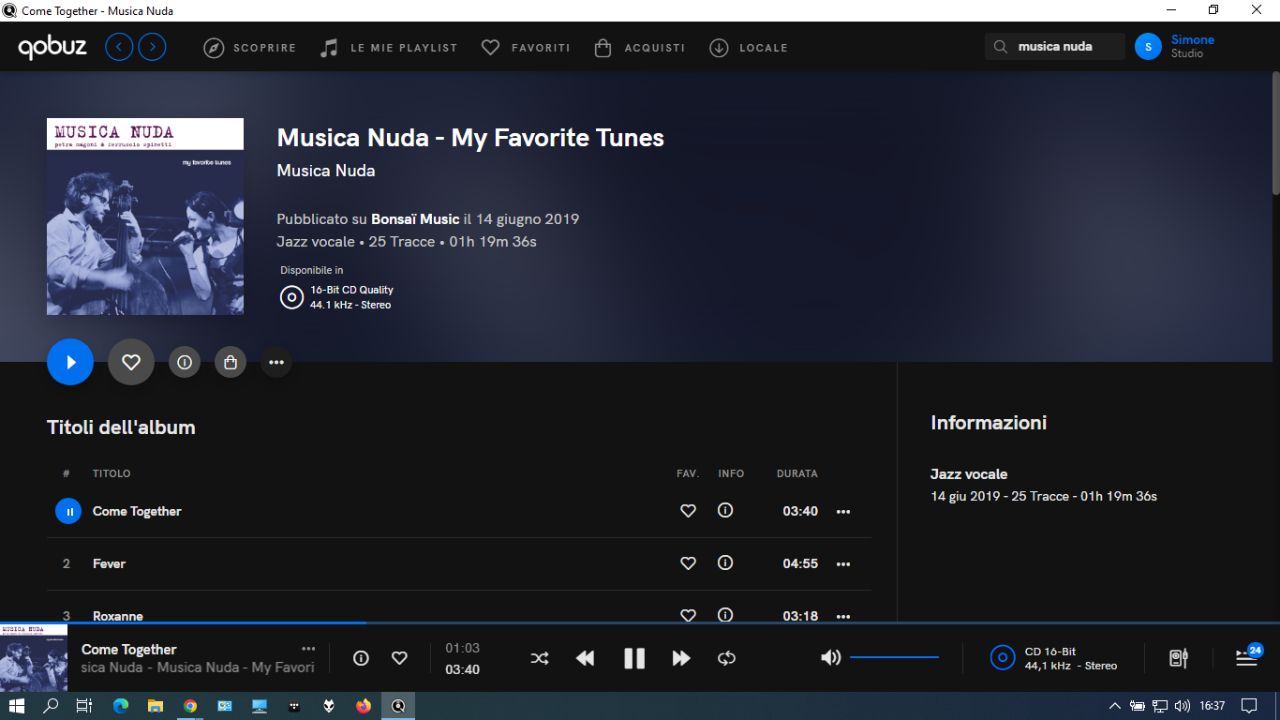This screenshot has width=1280, height=720.
Task: Open Le Mie Playlist
Action: pyautogui.click(x=388, y=47)
